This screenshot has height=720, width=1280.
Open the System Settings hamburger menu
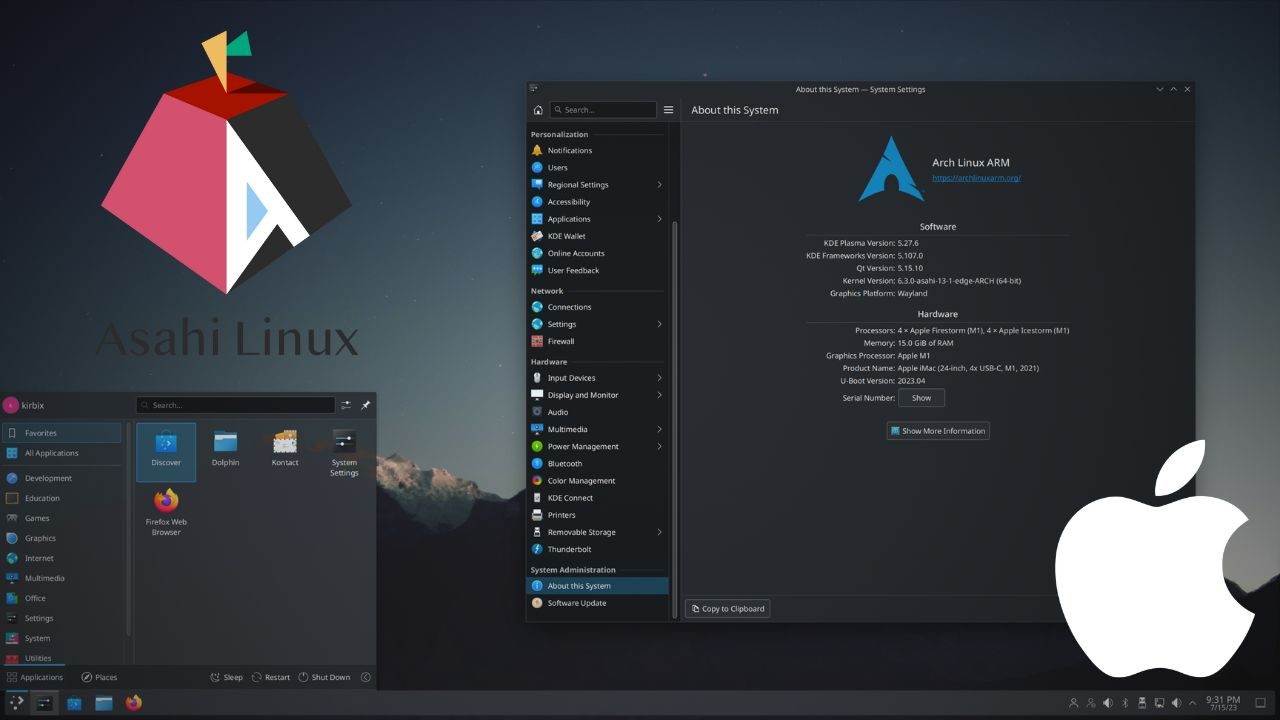point(668,110)
